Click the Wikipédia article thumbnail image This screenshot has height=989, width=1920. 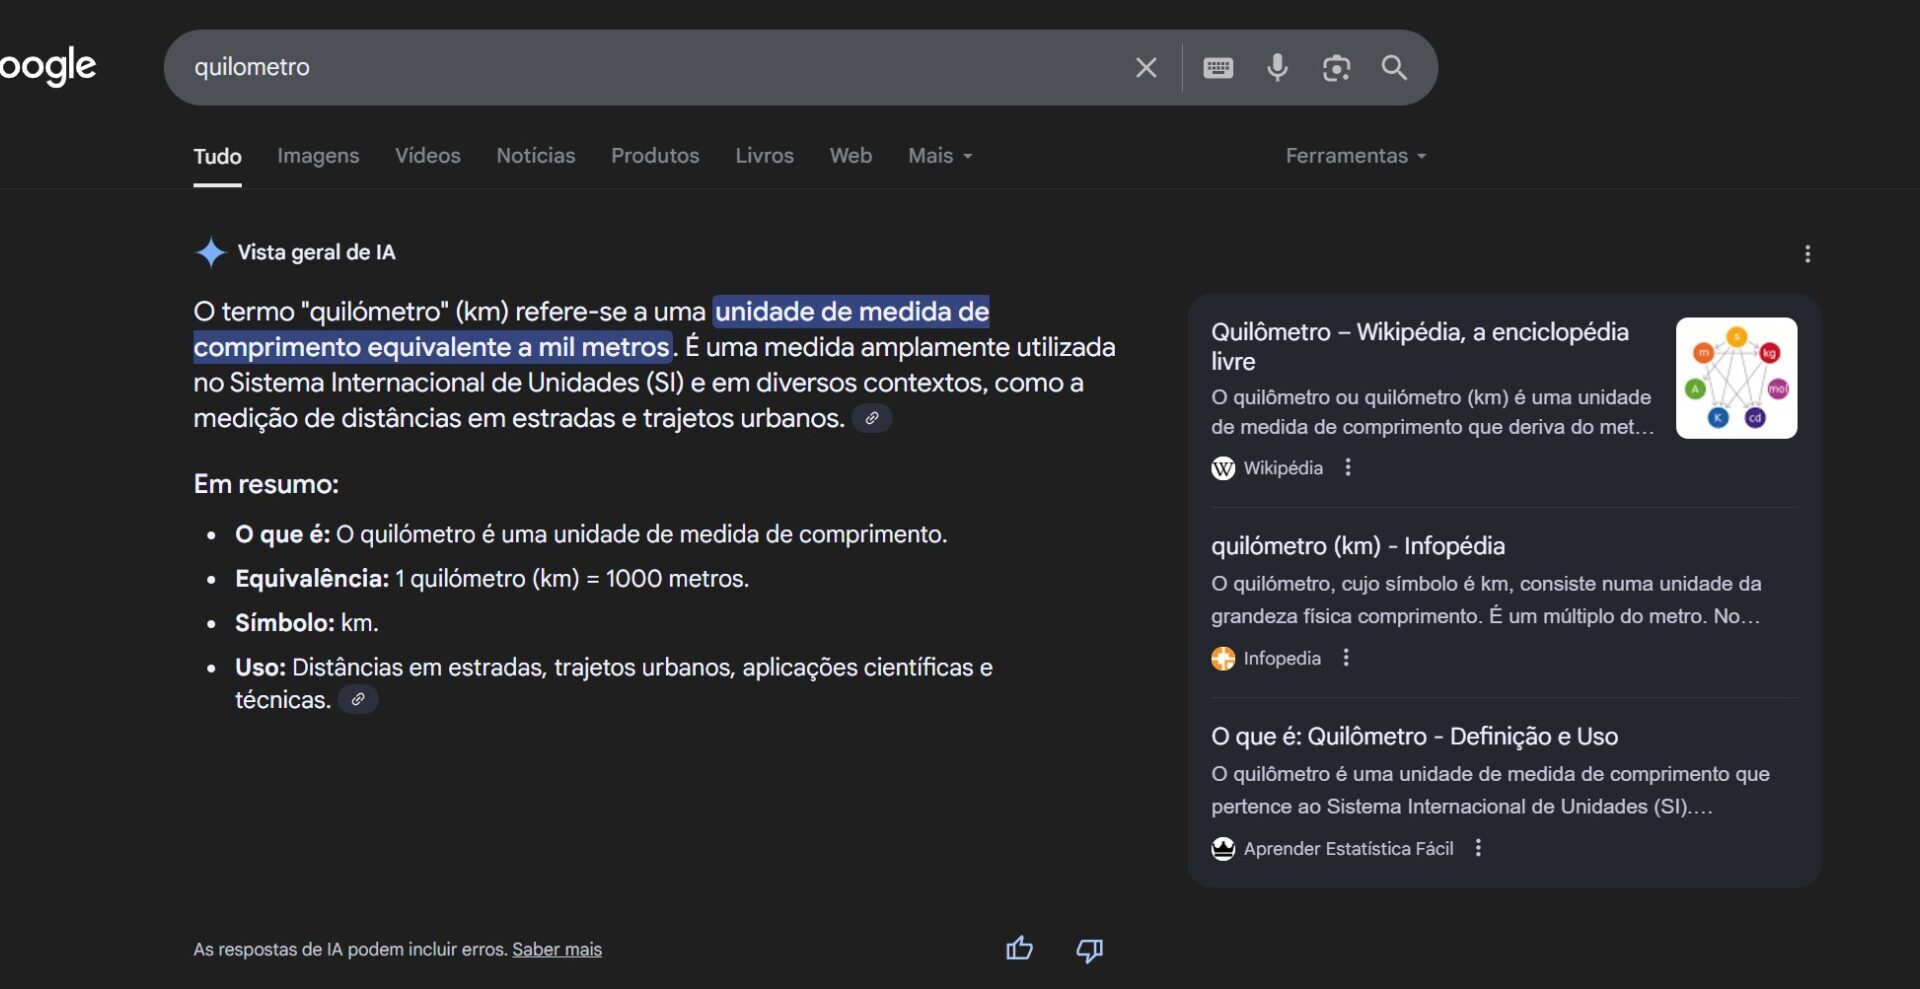[1737, 379]
